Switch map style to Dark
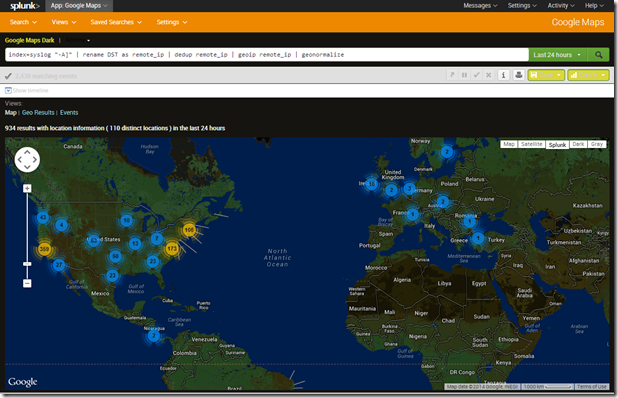 (578, 144)
